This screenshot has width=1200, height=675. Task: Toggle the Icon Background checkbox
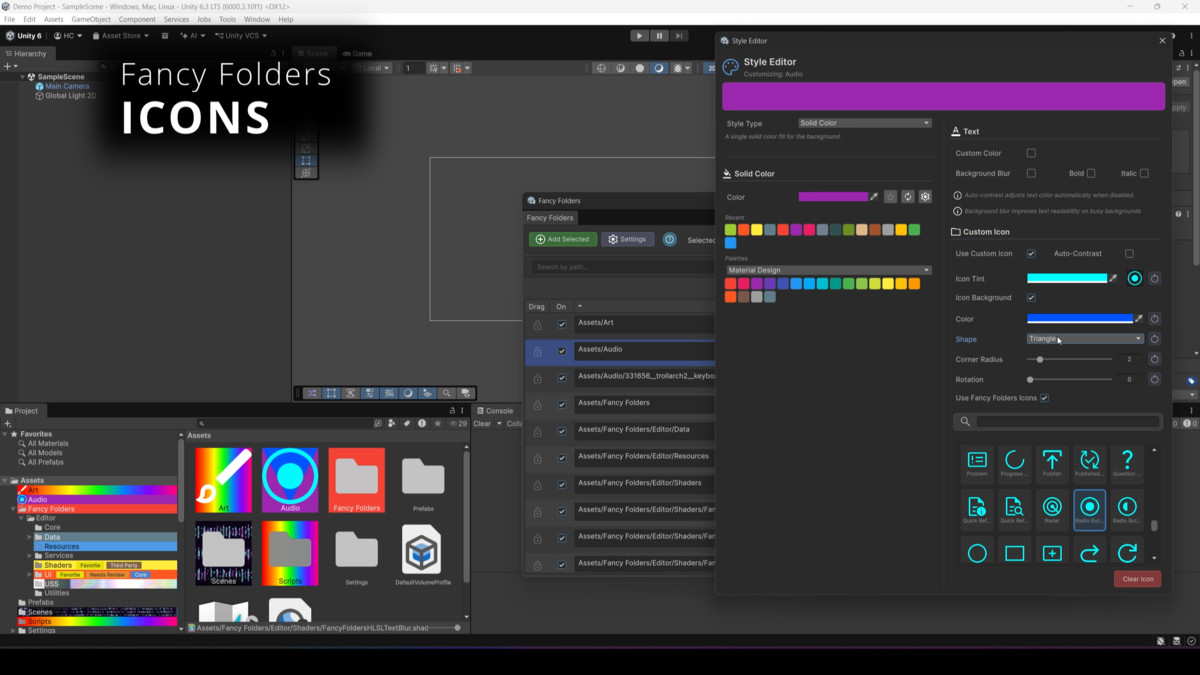coord(1031,298)
